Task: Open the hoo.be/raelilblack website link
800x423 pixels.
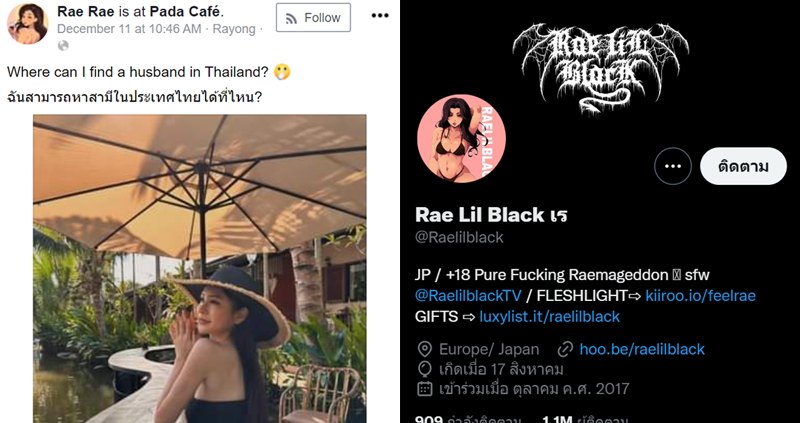Action: pos(642,349)
